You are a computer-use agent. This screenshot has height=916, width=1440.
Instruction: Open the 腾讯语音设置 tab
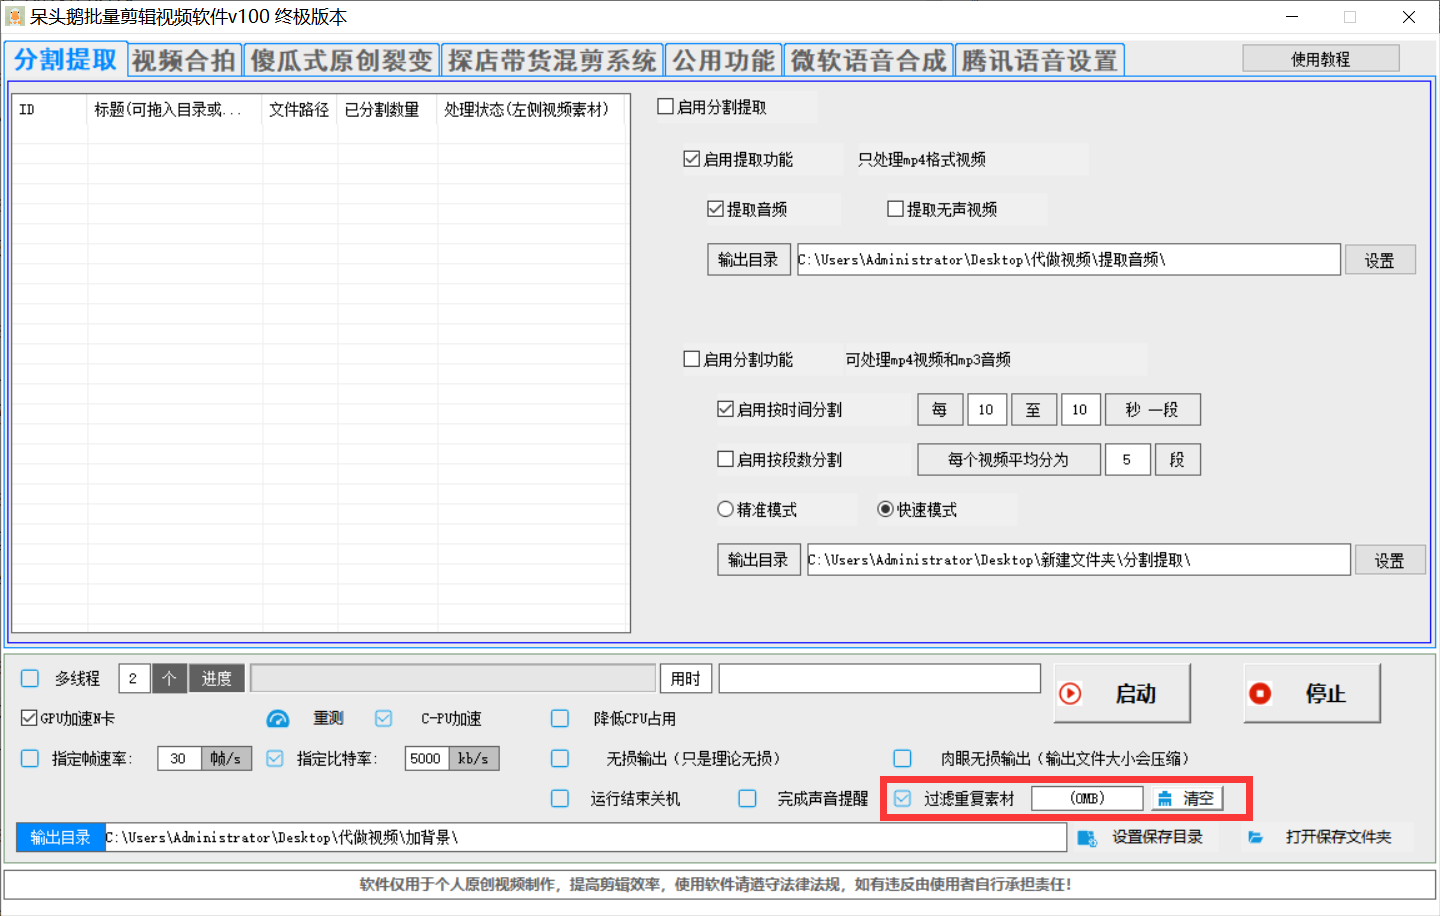(1040, 61)
